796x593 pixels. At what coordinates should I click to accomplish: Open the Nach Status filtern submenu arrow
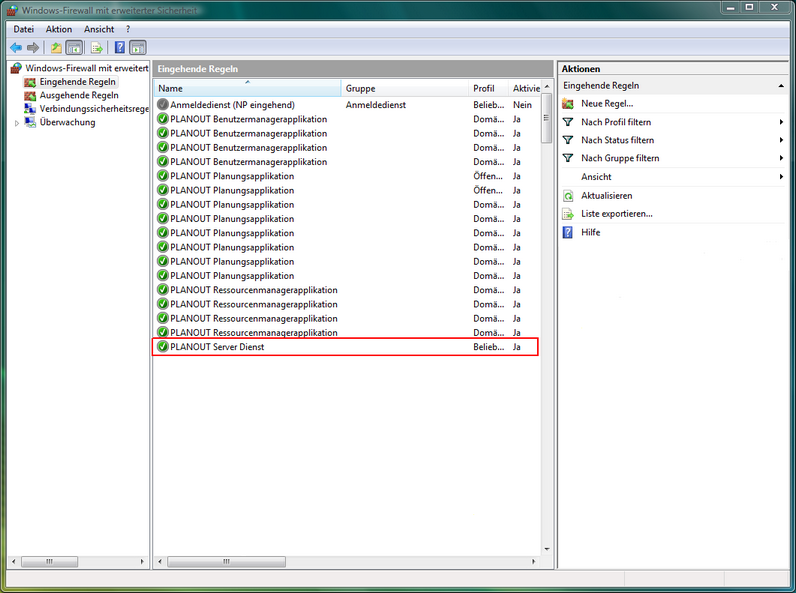(781, 140)
